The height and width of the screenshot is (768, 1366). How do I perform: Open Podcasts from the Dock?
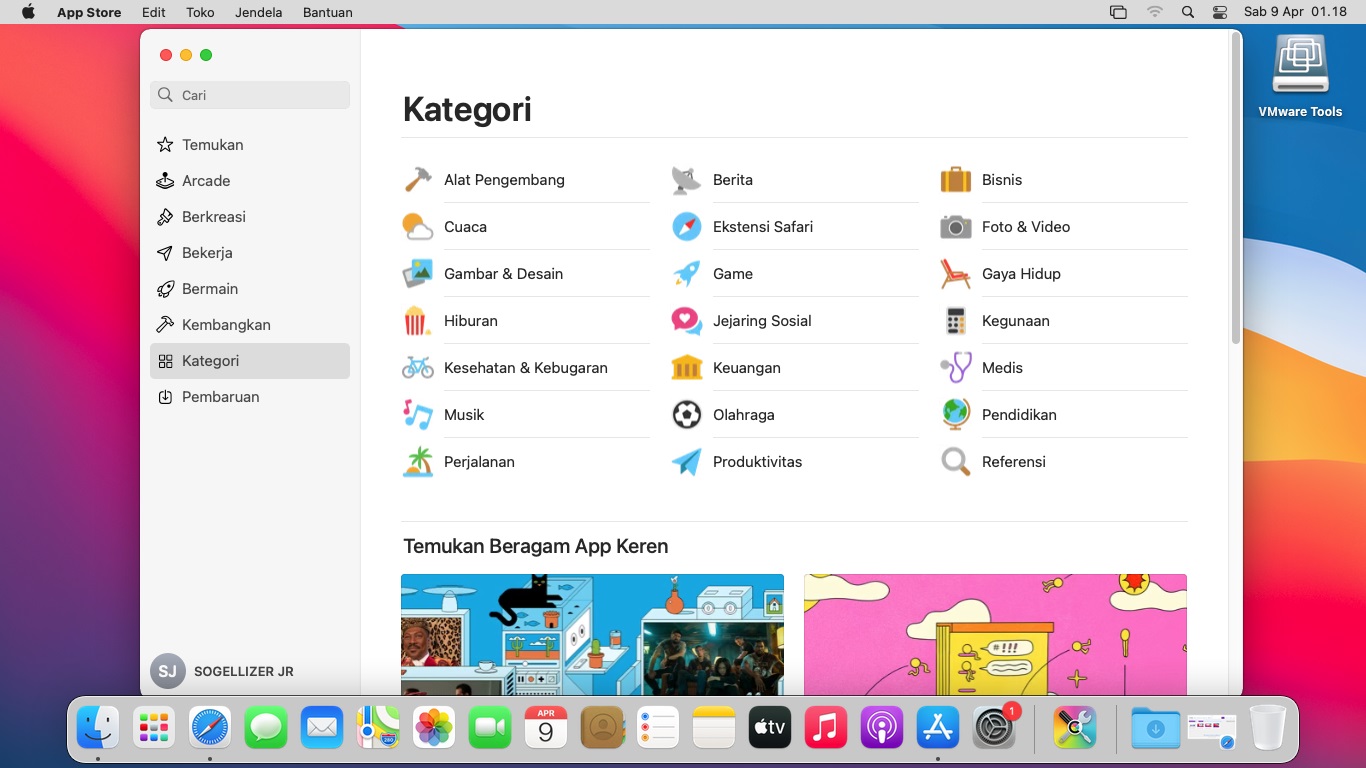(x=882, y=728)
